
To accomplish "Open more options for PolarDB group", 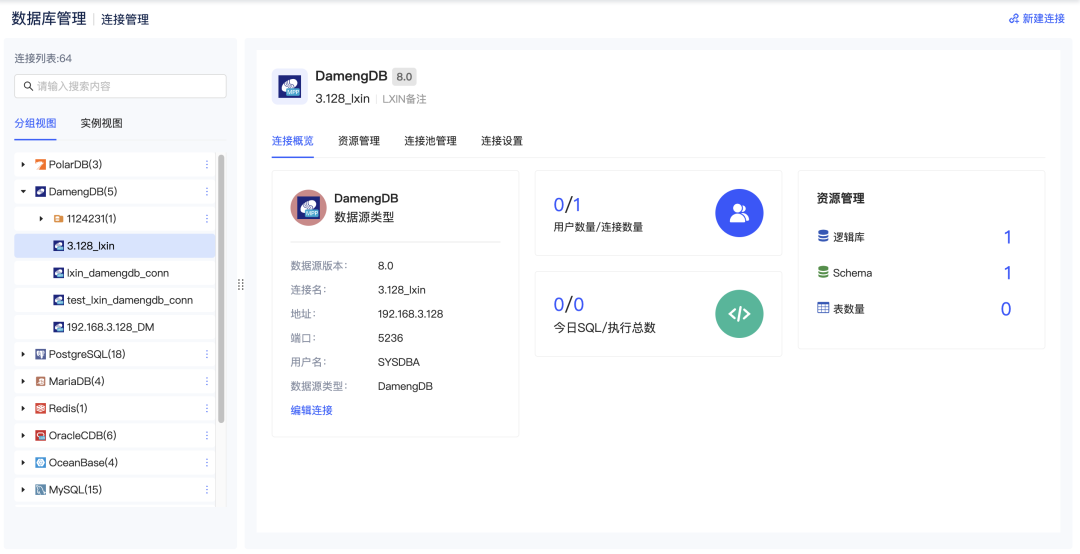I will (207, 165).
